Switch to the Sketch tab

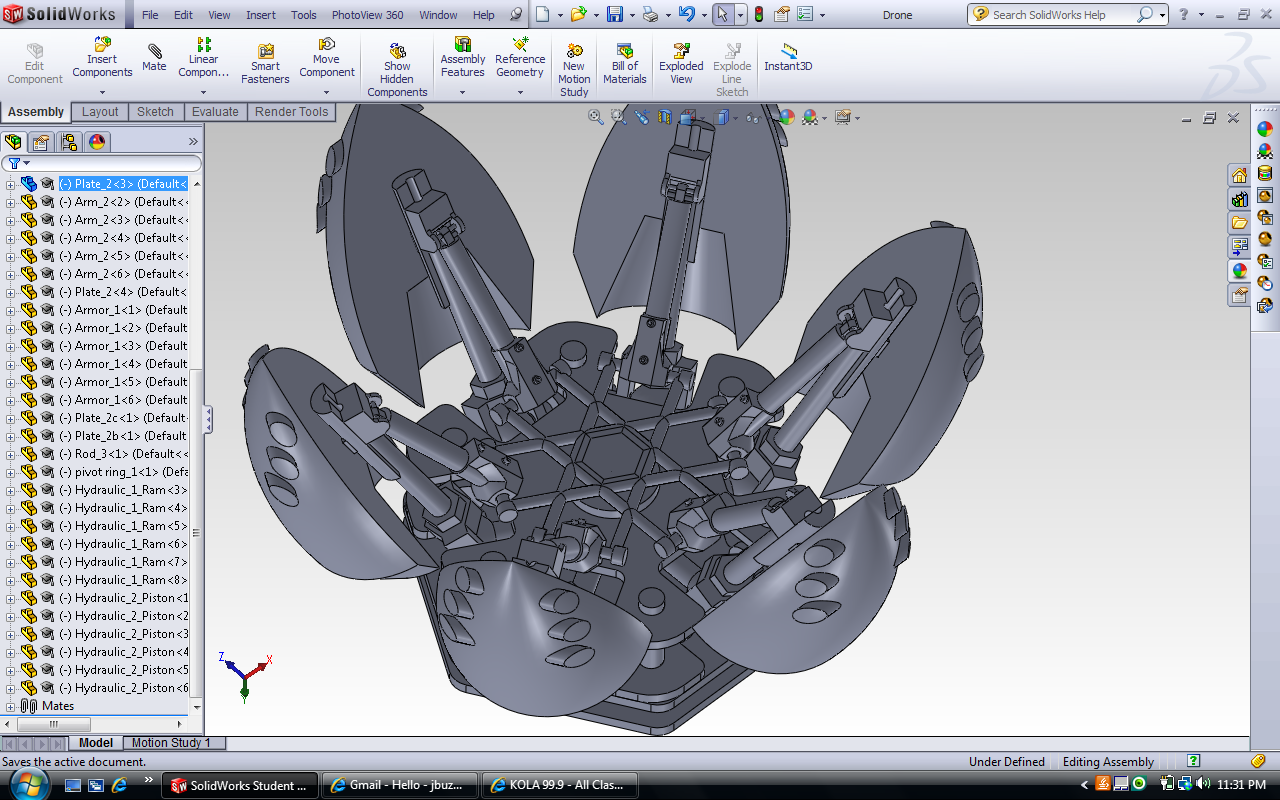(x=155, y=112)
